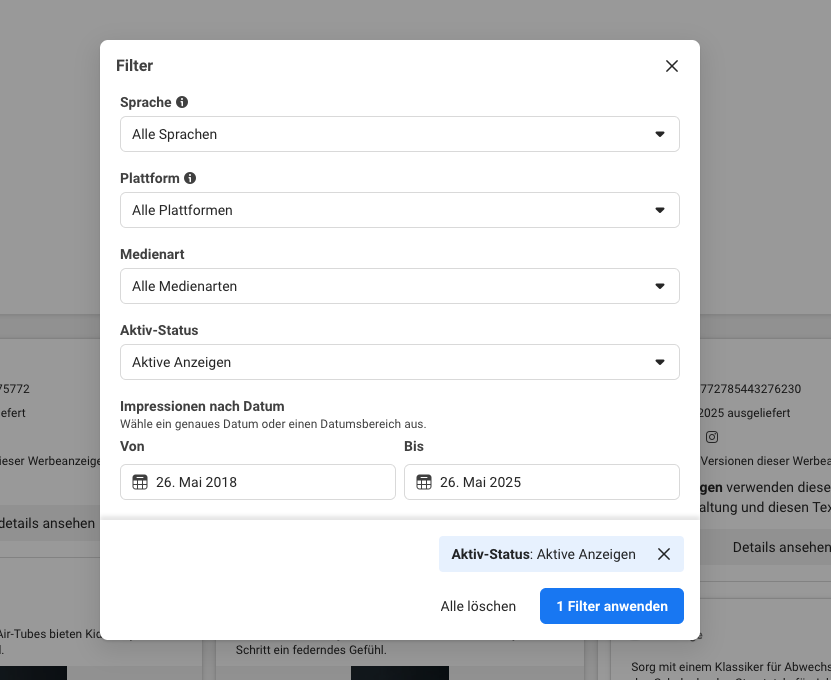Open the Alle Medienarten dropdown

coord(400,286)
